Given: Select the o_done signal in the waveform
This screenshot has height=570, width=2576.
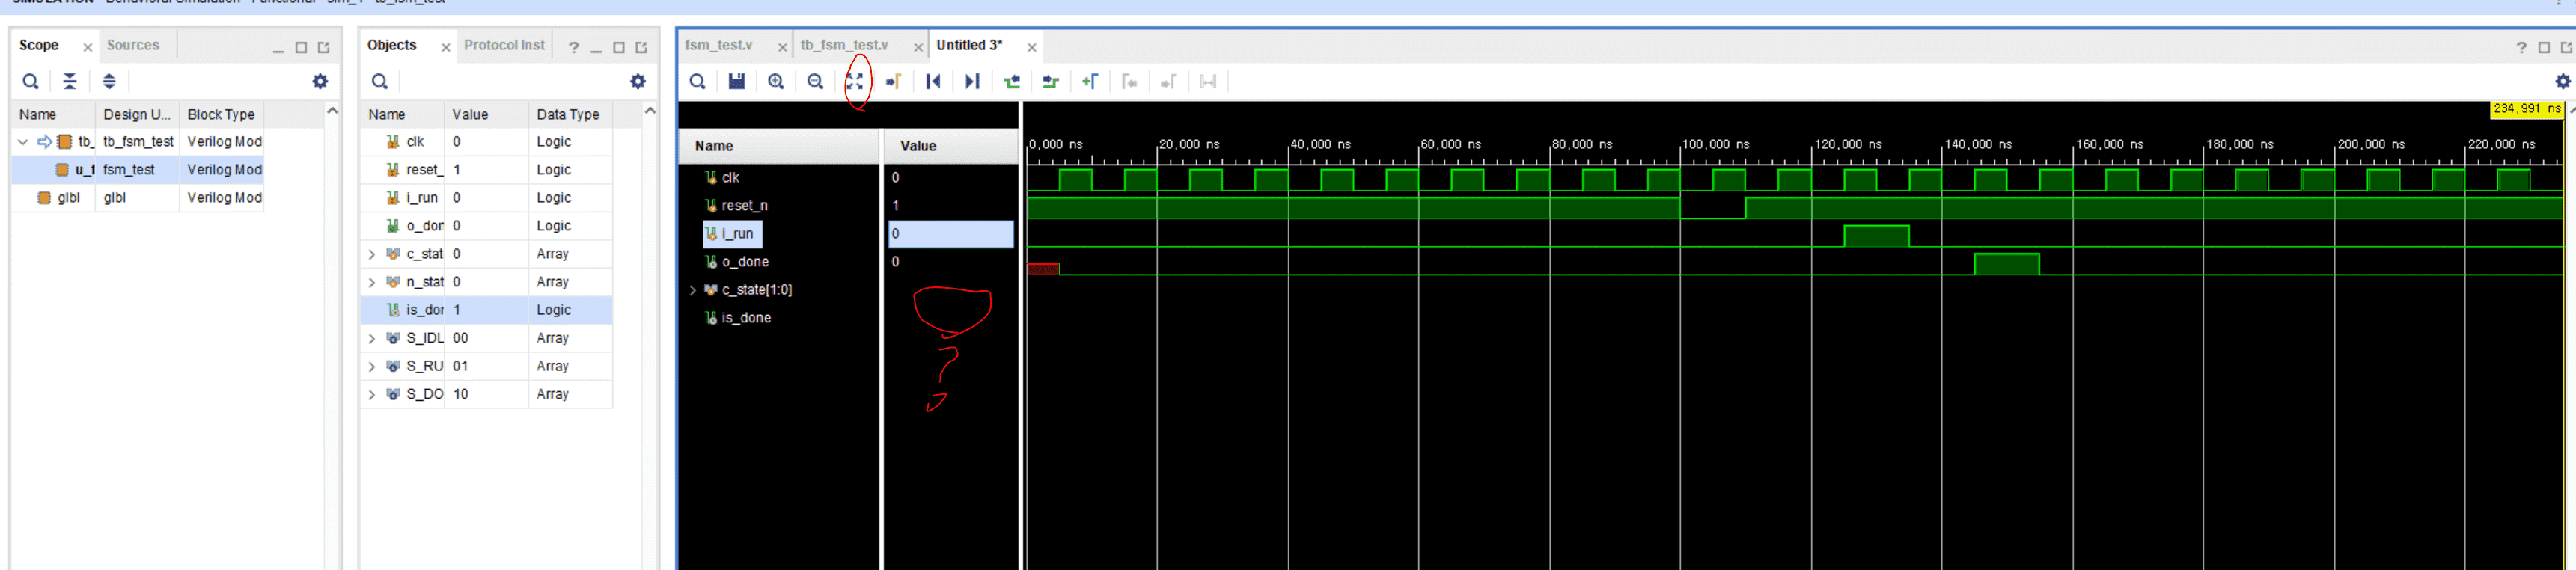Looking at the screenshot, I should pyautogui.click(x=745, y=261).
